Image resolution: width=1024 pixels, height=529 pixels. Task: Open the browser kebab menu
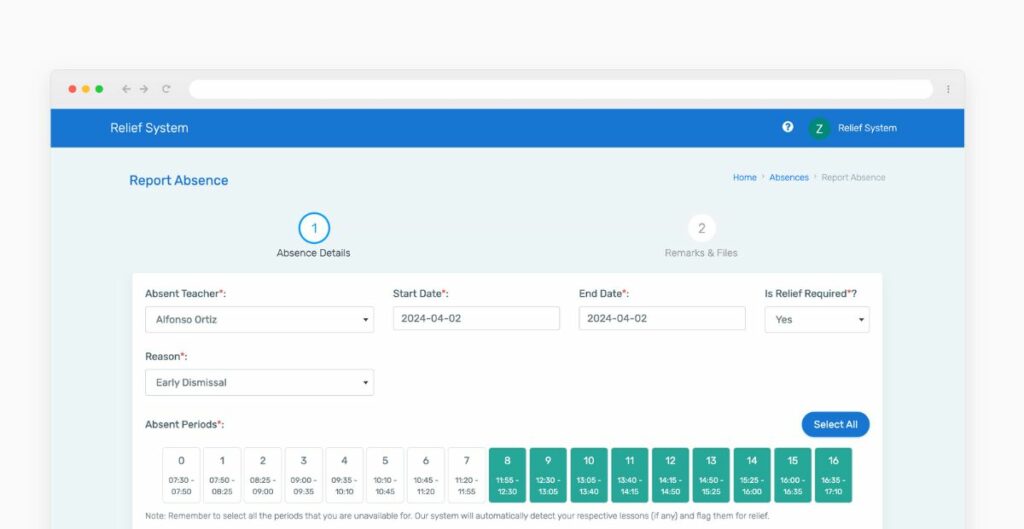(948, 89)
